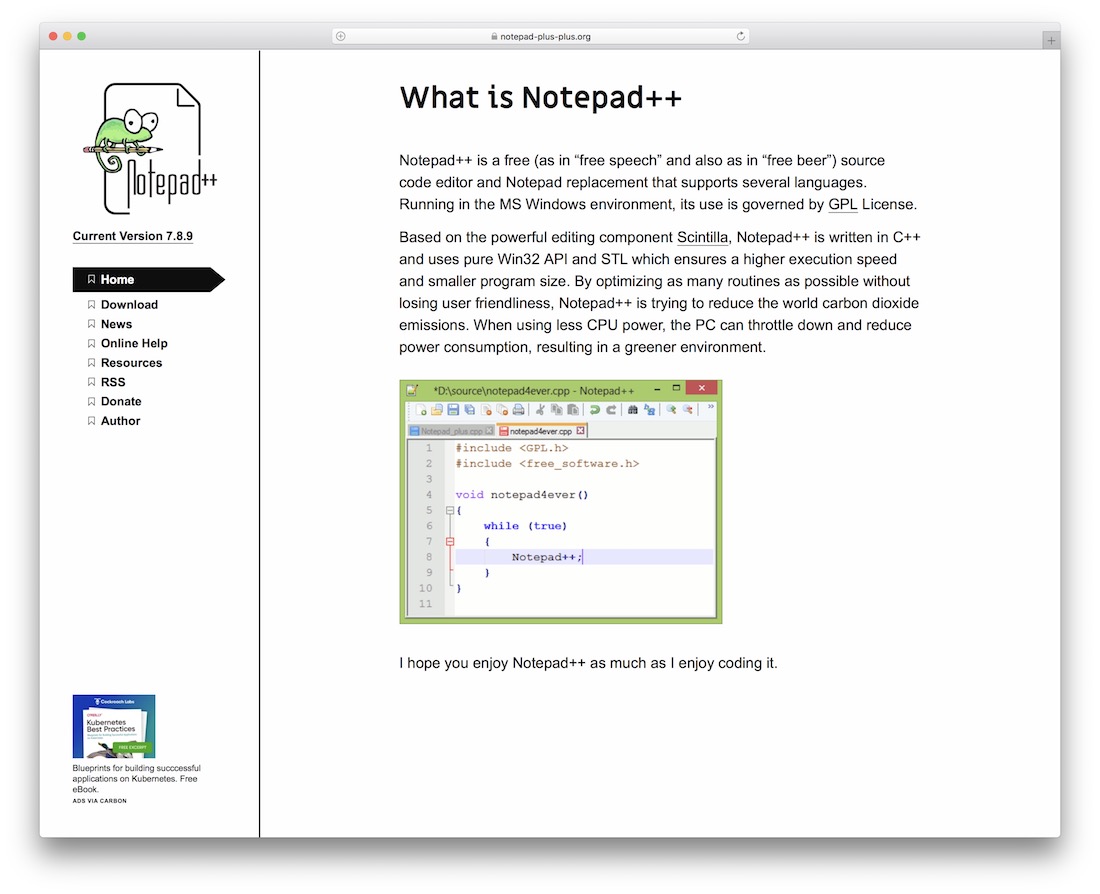Open the RSS feed link
The height and width of the screenshot is (894, 1100).
coord(113,382)
